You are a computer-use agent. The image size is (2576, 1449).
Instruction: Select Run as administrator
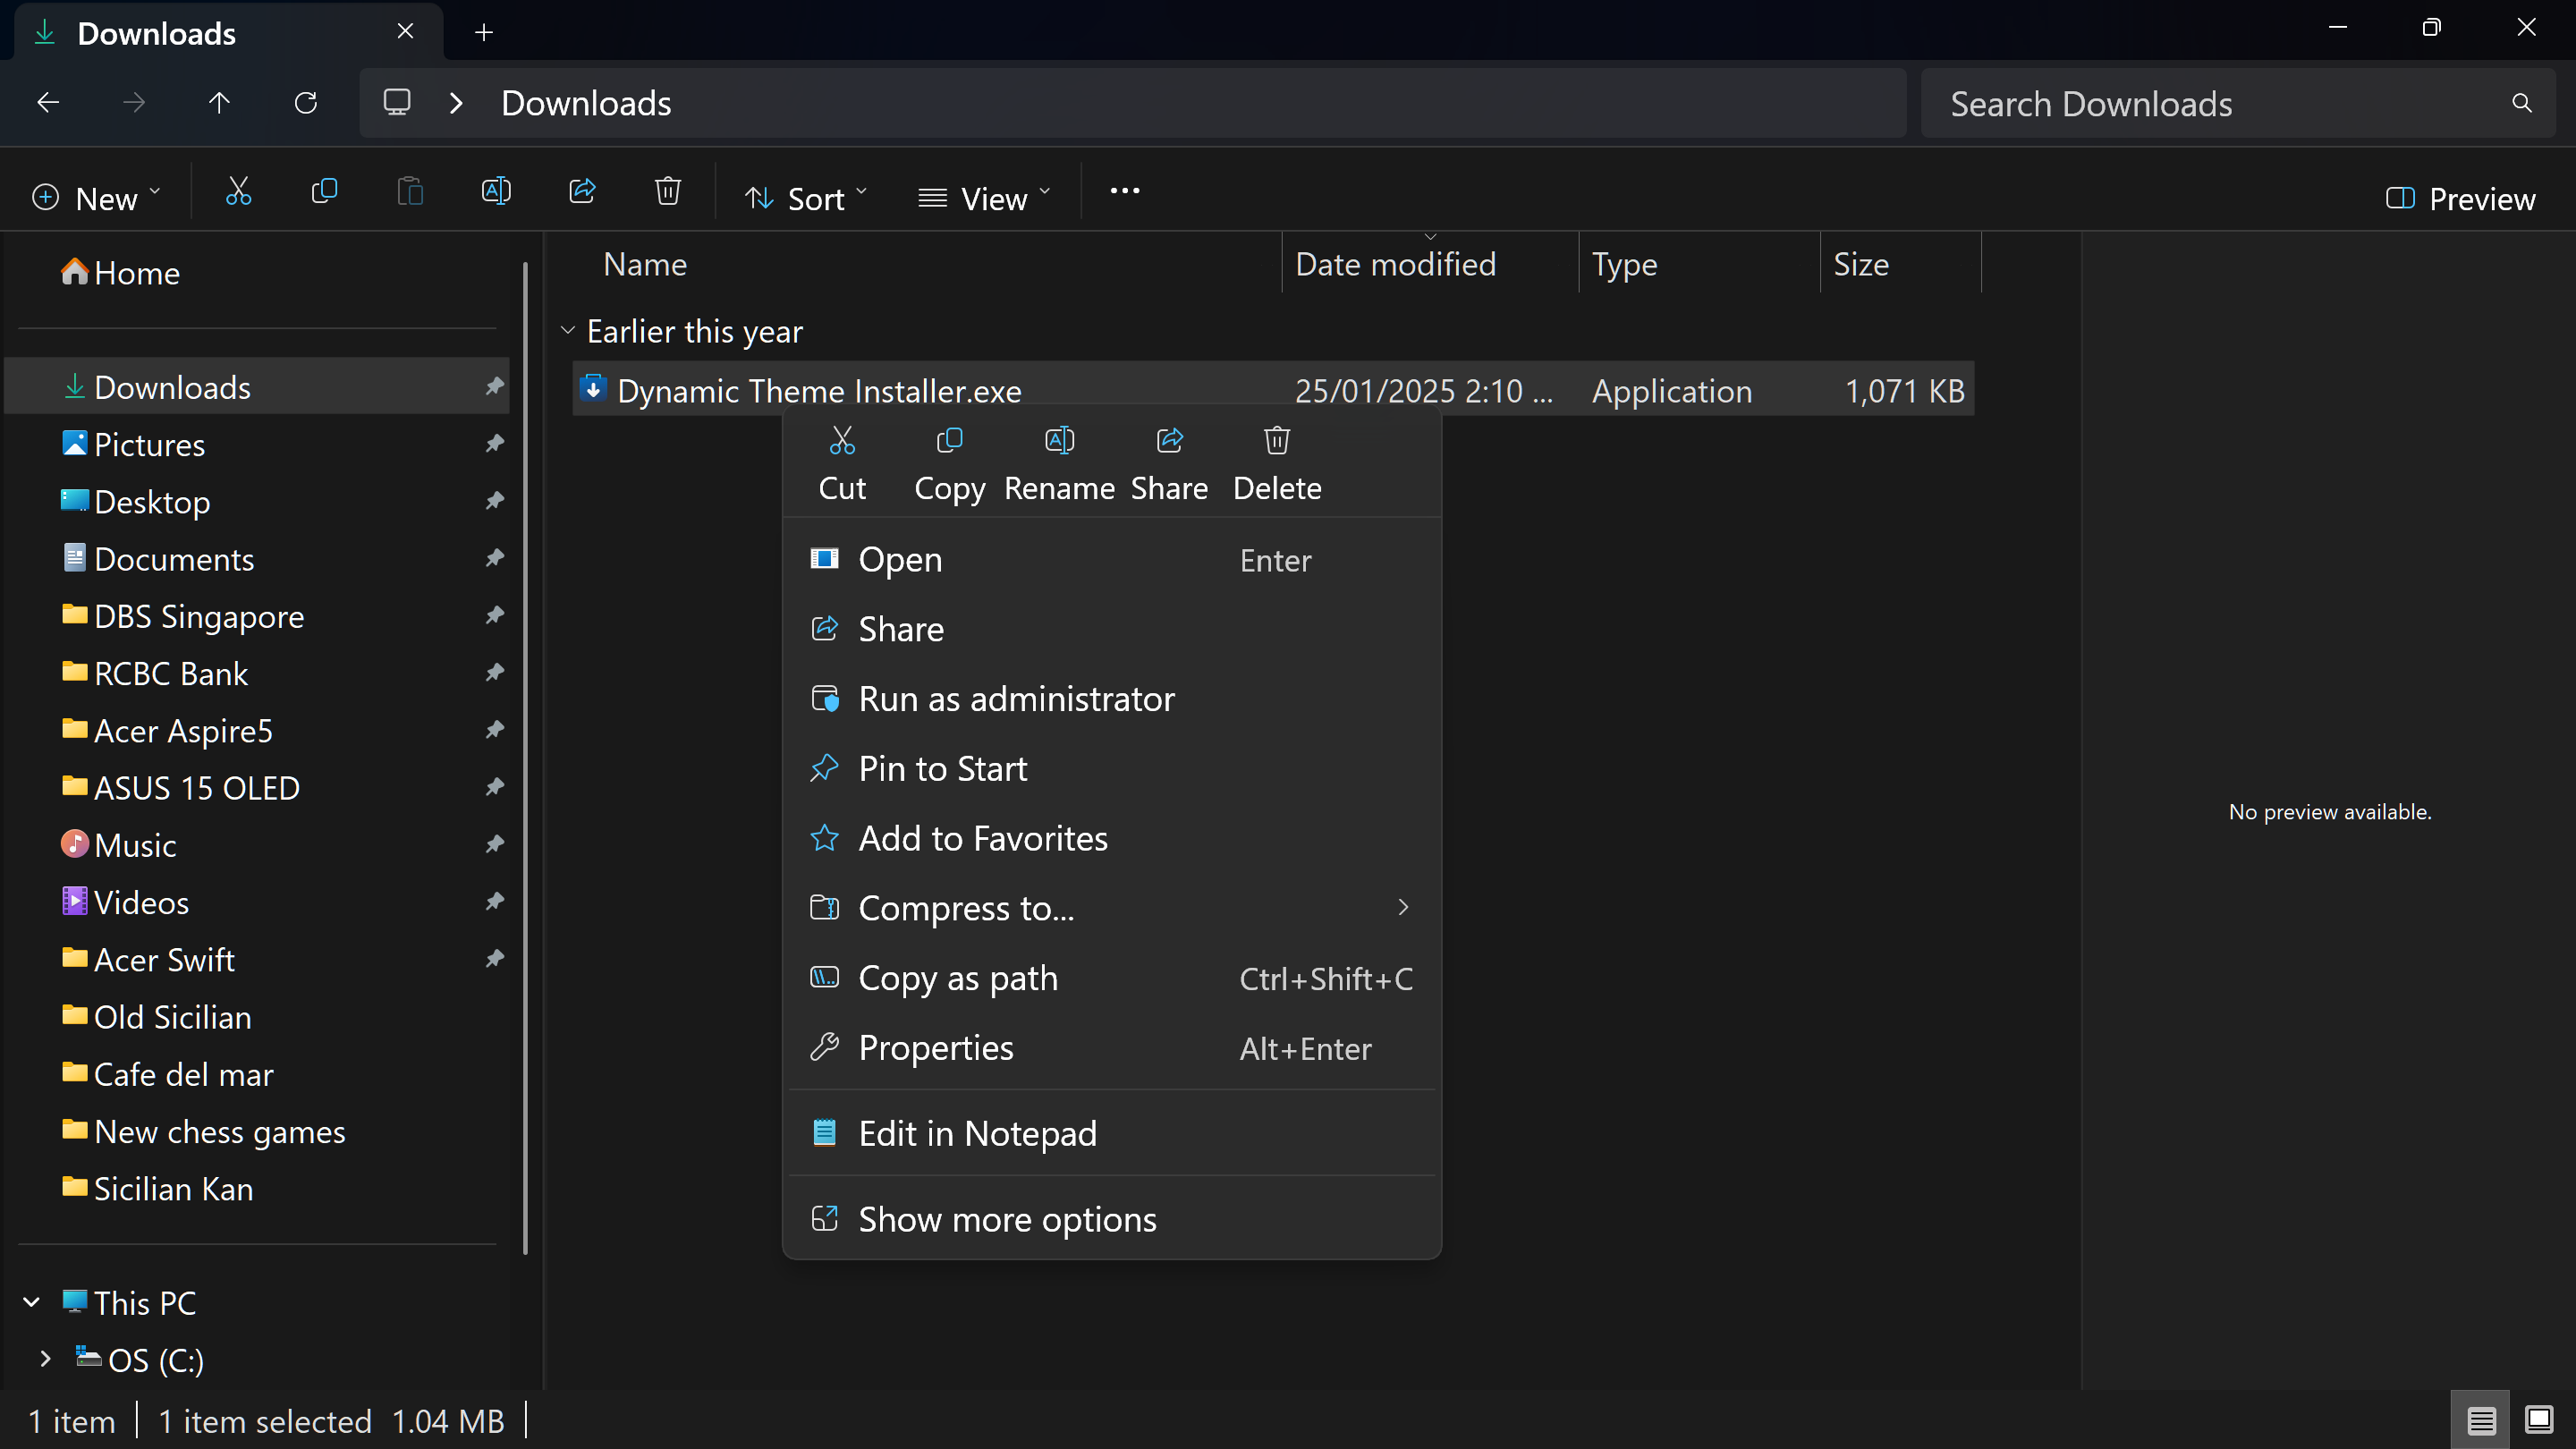(x=1016, y=699)
